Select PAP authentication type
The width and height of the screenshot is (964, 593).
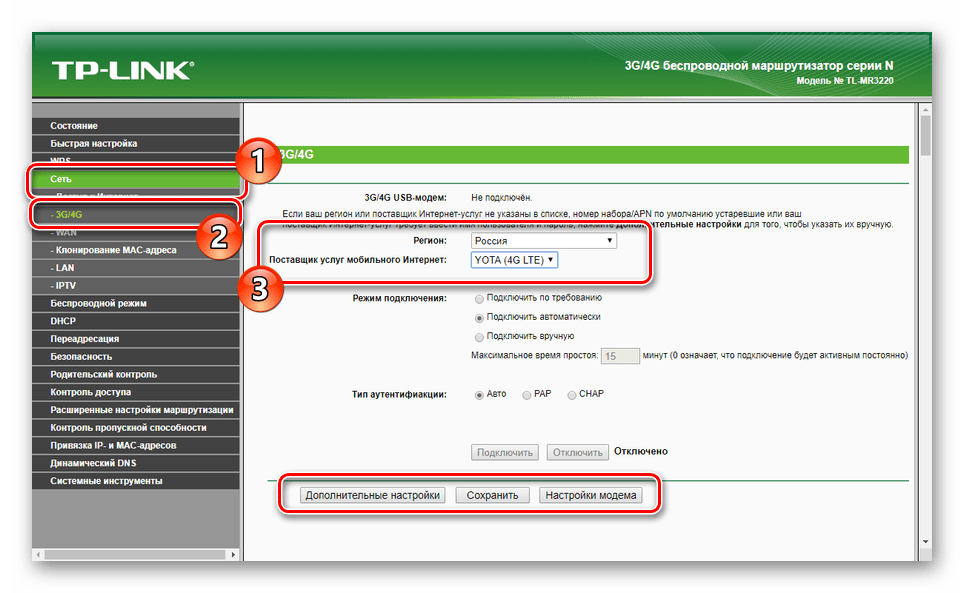(526, 395)
